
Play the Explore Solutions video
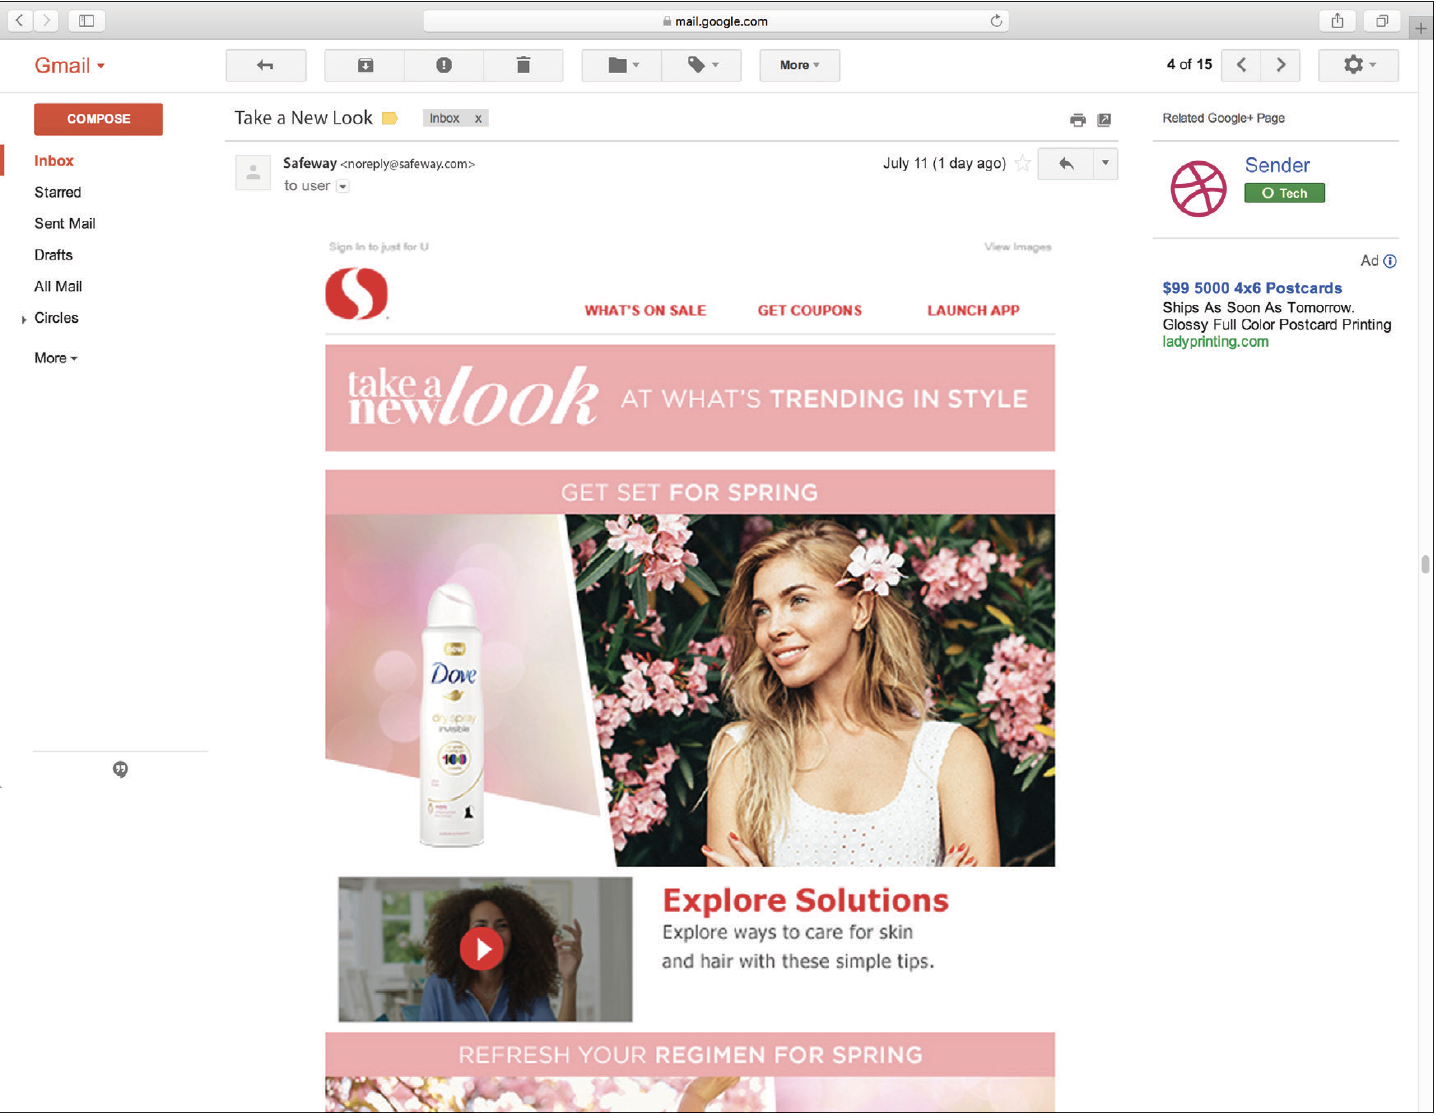(x=482, y=948)
